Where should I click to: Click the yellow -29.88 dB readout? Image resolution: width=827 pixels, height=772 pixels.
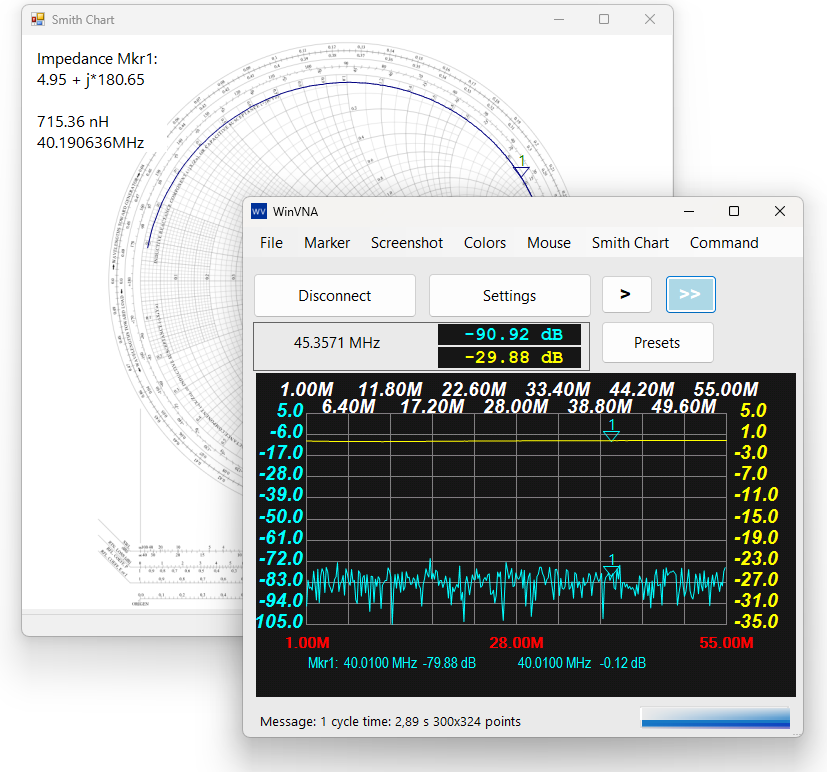pos(510,354)
